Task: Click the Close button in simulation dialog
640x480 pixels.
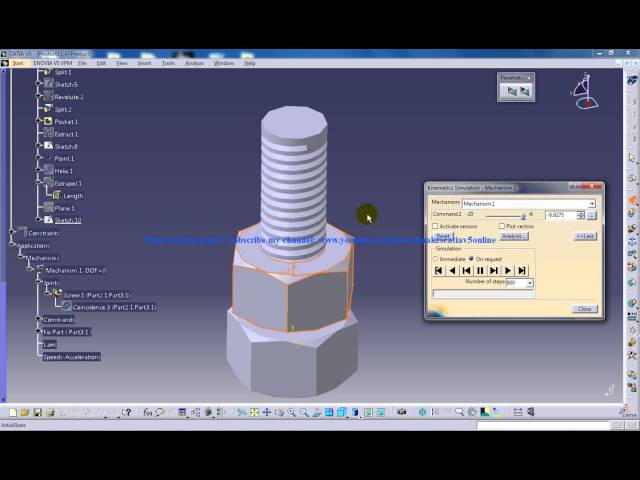Action: coord(585,309)
